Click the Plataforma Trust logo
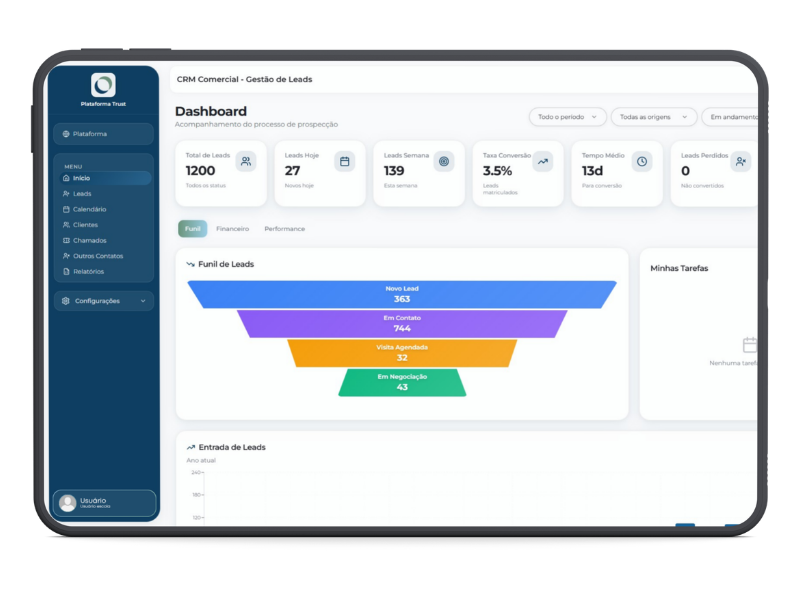The width and height of the screenshot is (800, 600). pyautogui.click(x=103, y=85)
